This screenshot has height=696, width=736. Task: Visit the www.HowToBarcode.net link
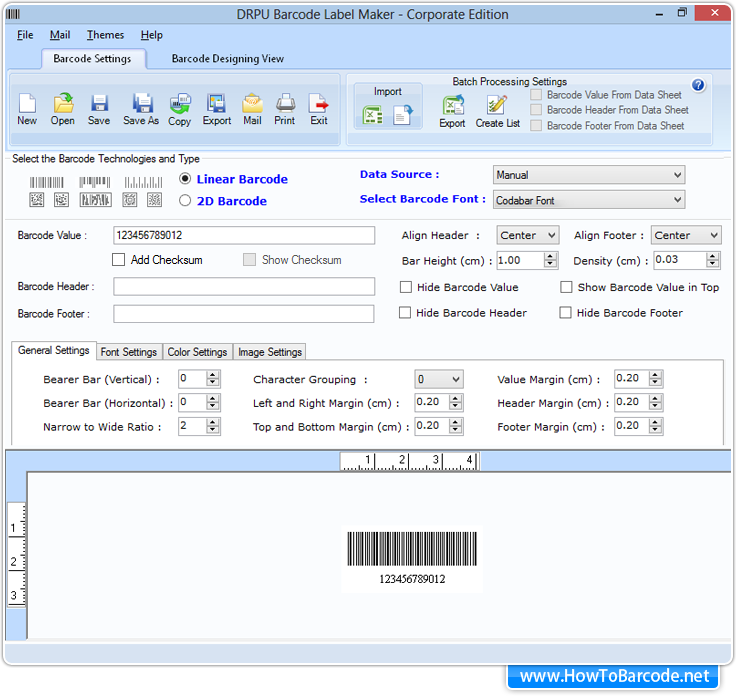pyautogui.click(x=614, y=677)
